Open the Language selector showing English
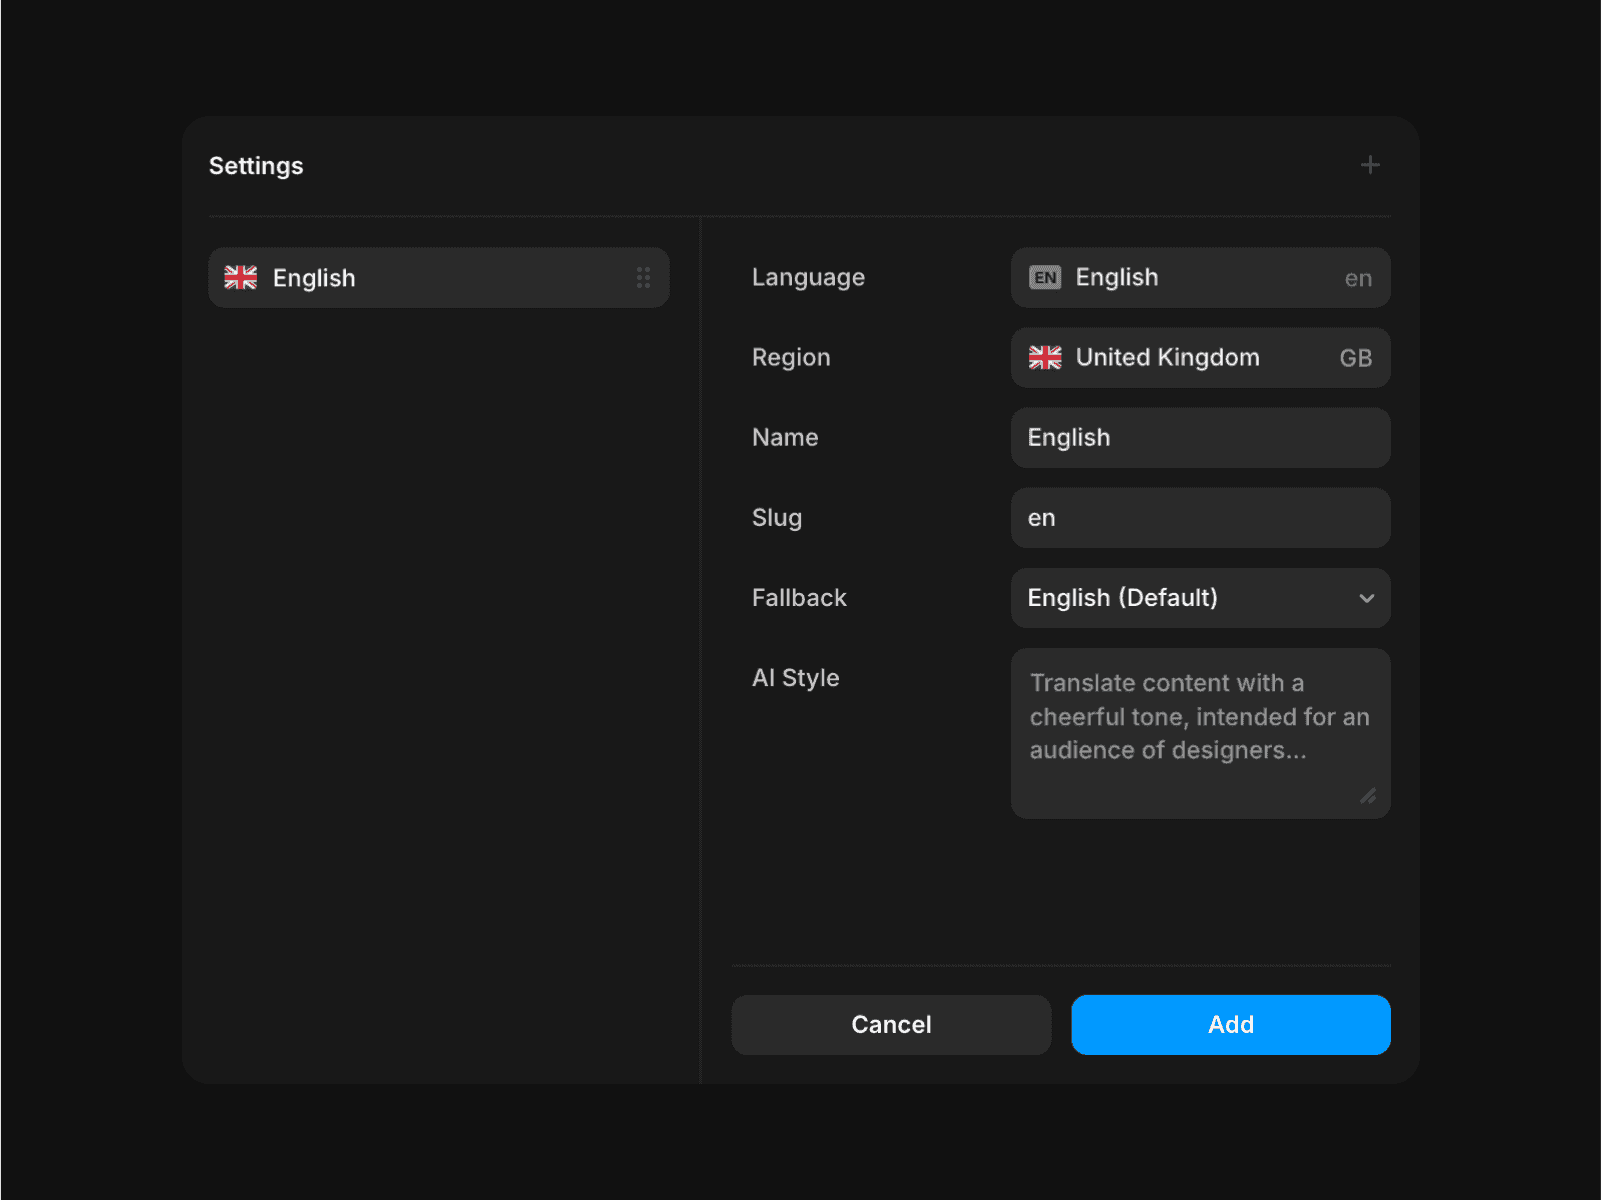The width and height of the screenshot is (1601, 1200). (x=1200, y=277)
